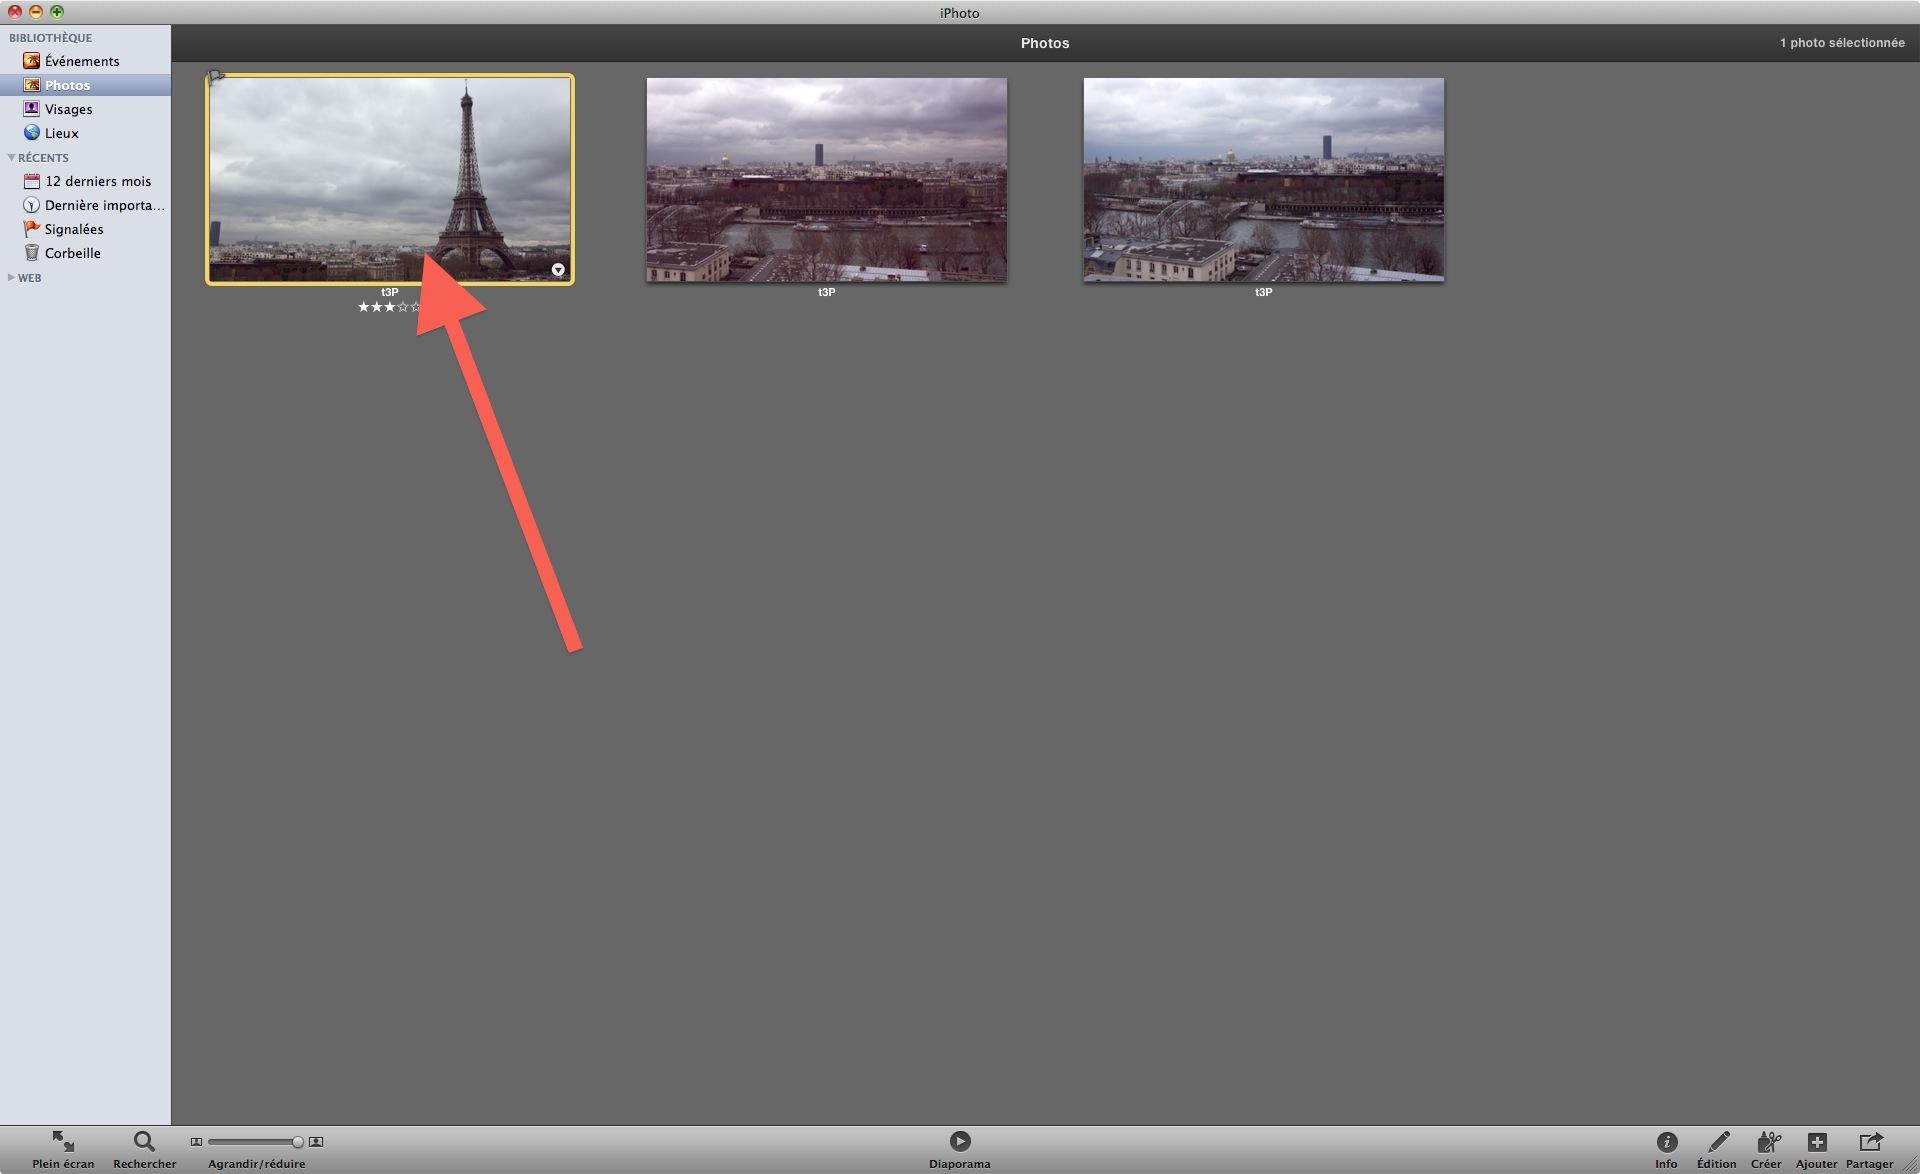Viewport: 1920px width, 1174px height.
Task: Click the Agrandir/réduire zoom slider
Action: (x=253, y=1142)
